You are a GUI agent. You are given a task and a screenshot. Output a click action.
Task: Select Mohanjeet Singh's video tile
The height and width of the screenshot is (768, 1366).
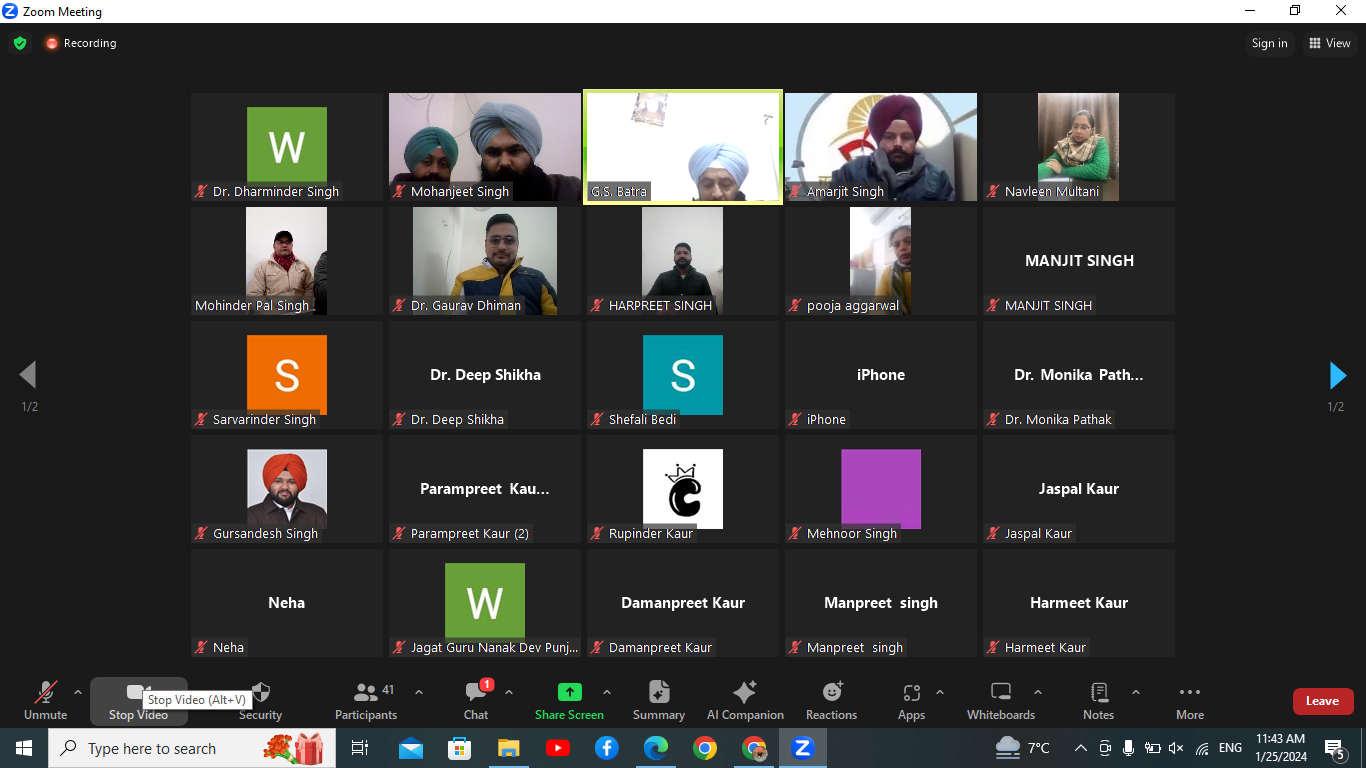pos(485,147)
